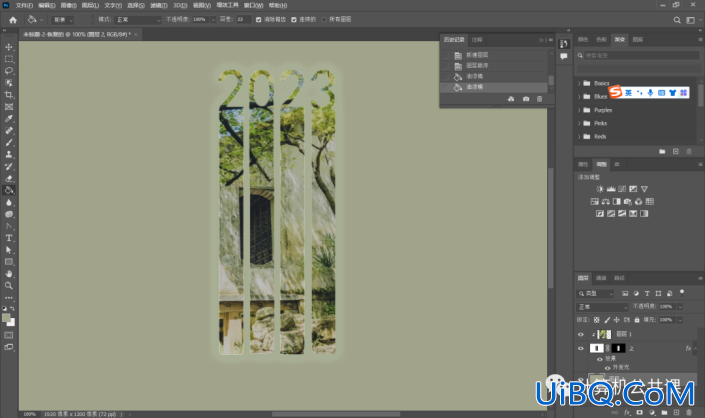Open the Brightness/Contrast sun adjustment
This screenshot has width=705, height=418.
click(x=600, y=189)
